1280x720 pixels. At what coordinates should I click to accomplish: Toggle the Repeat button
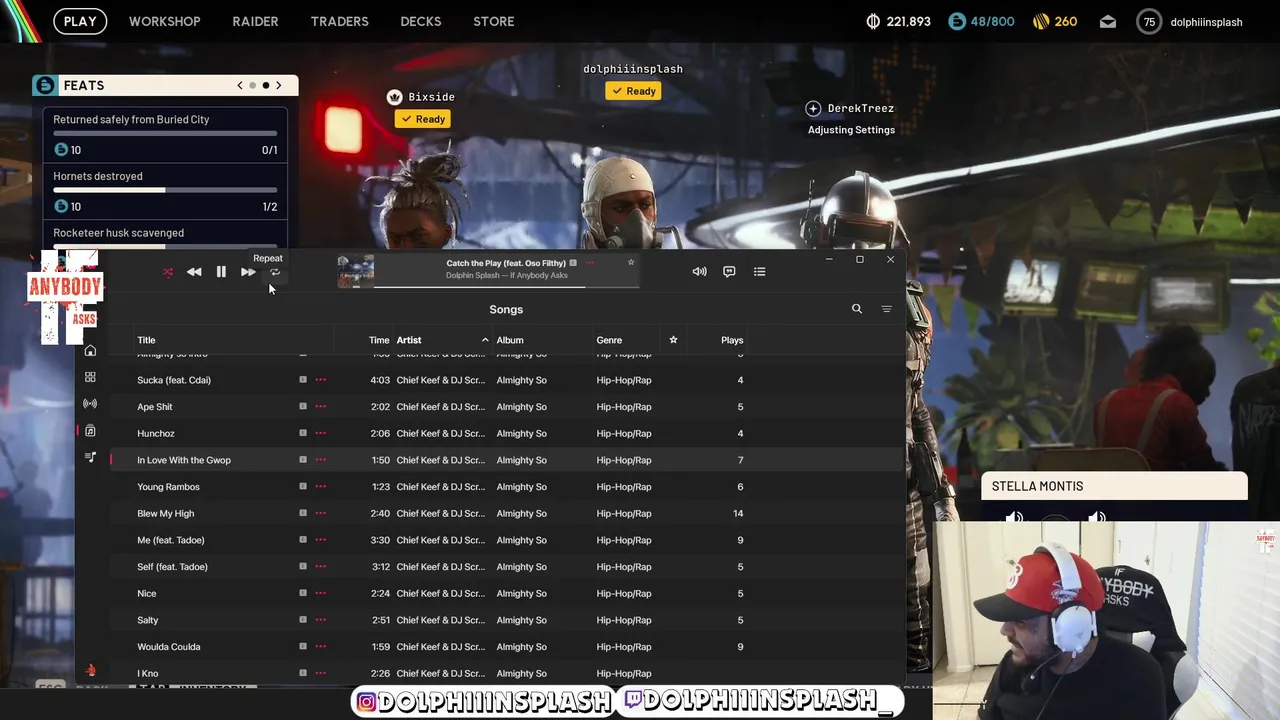pos(275,272)
